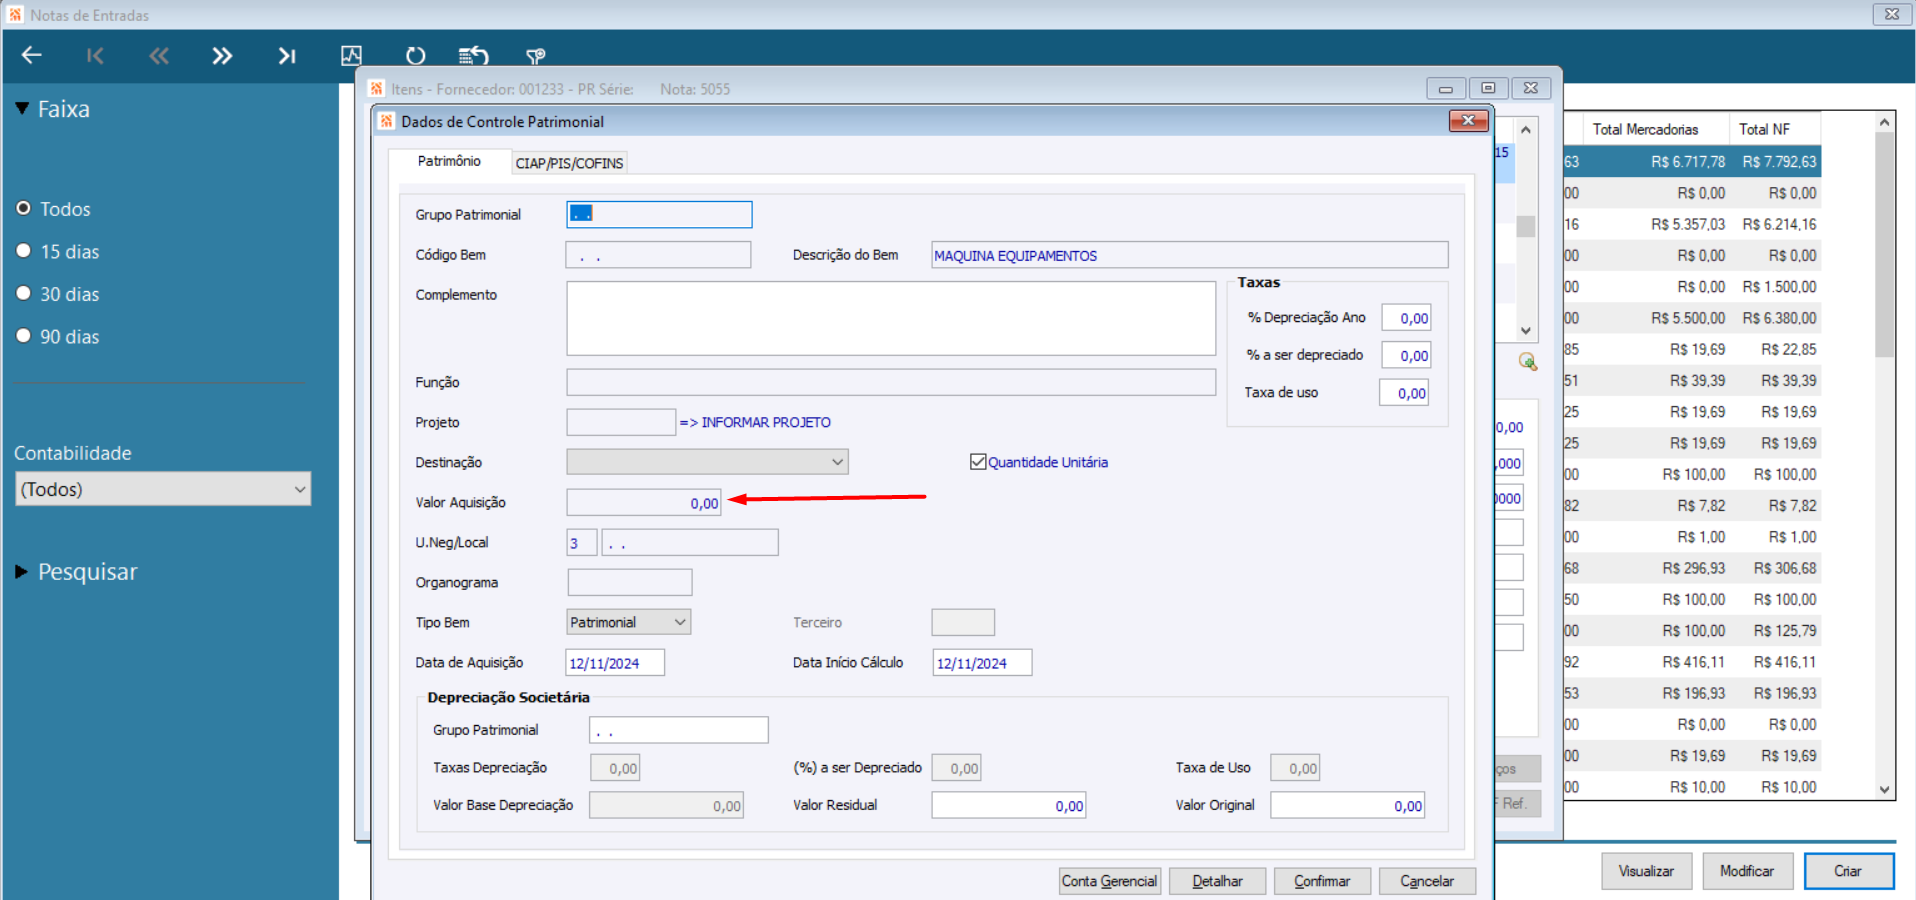The width and height of the screenshot is (1916, 900).
Task: Click the Data Início Cálculo date field
Action: point(982,662)
